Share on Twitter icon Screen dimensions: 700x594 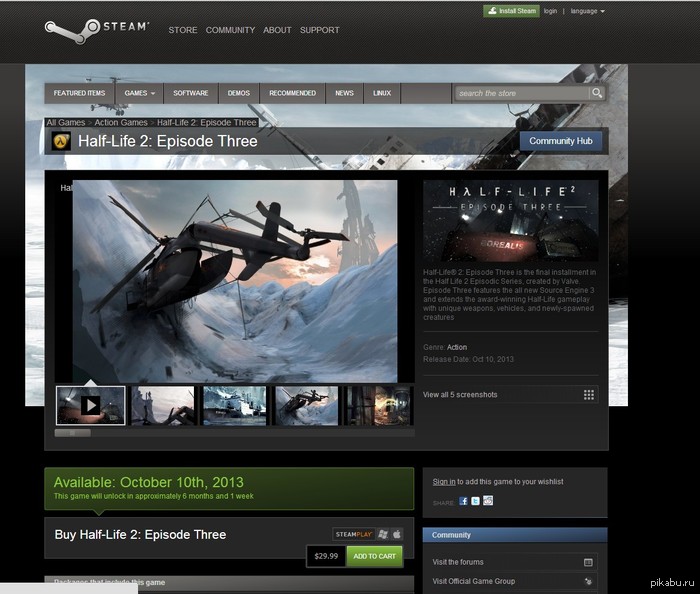pos(475,501)
